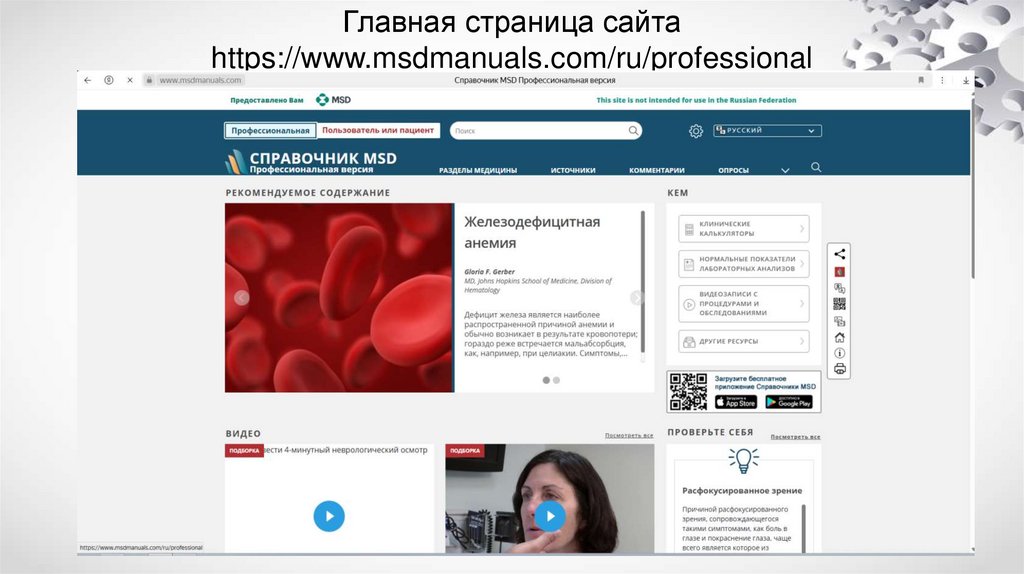
Task: Open the Русский language dropdown
Action: point(767,131)
